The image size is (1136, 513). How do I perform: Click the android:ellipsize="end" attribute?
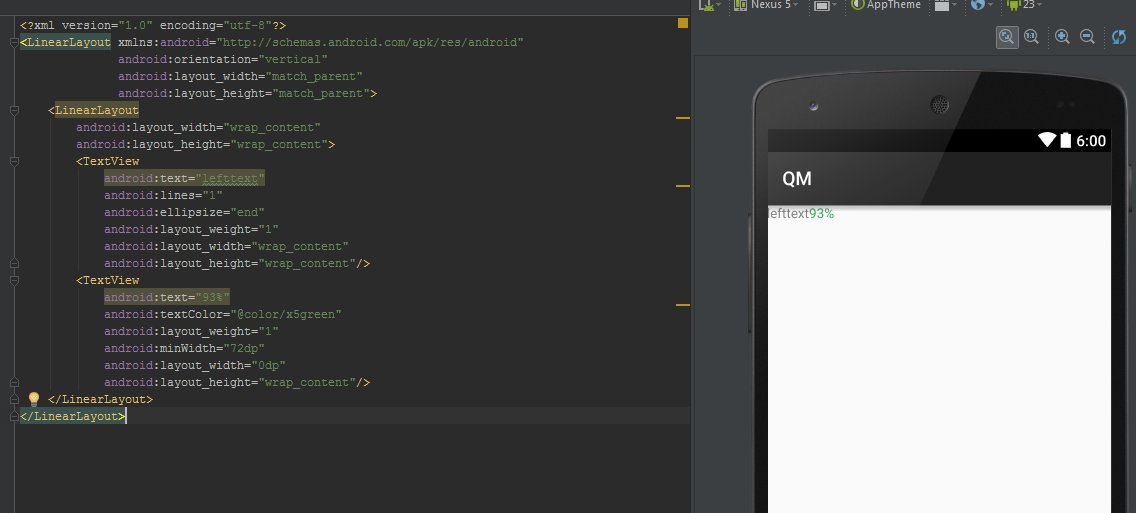[184, 212]
